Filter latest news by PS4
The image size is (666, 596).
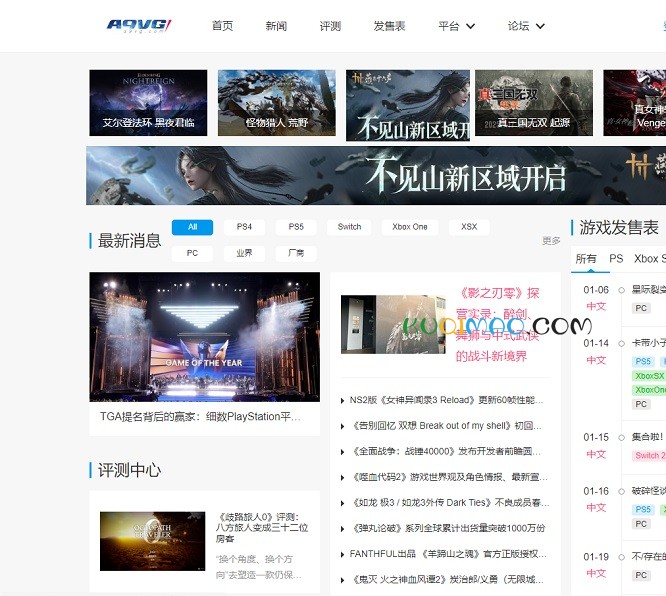(244, 227)
